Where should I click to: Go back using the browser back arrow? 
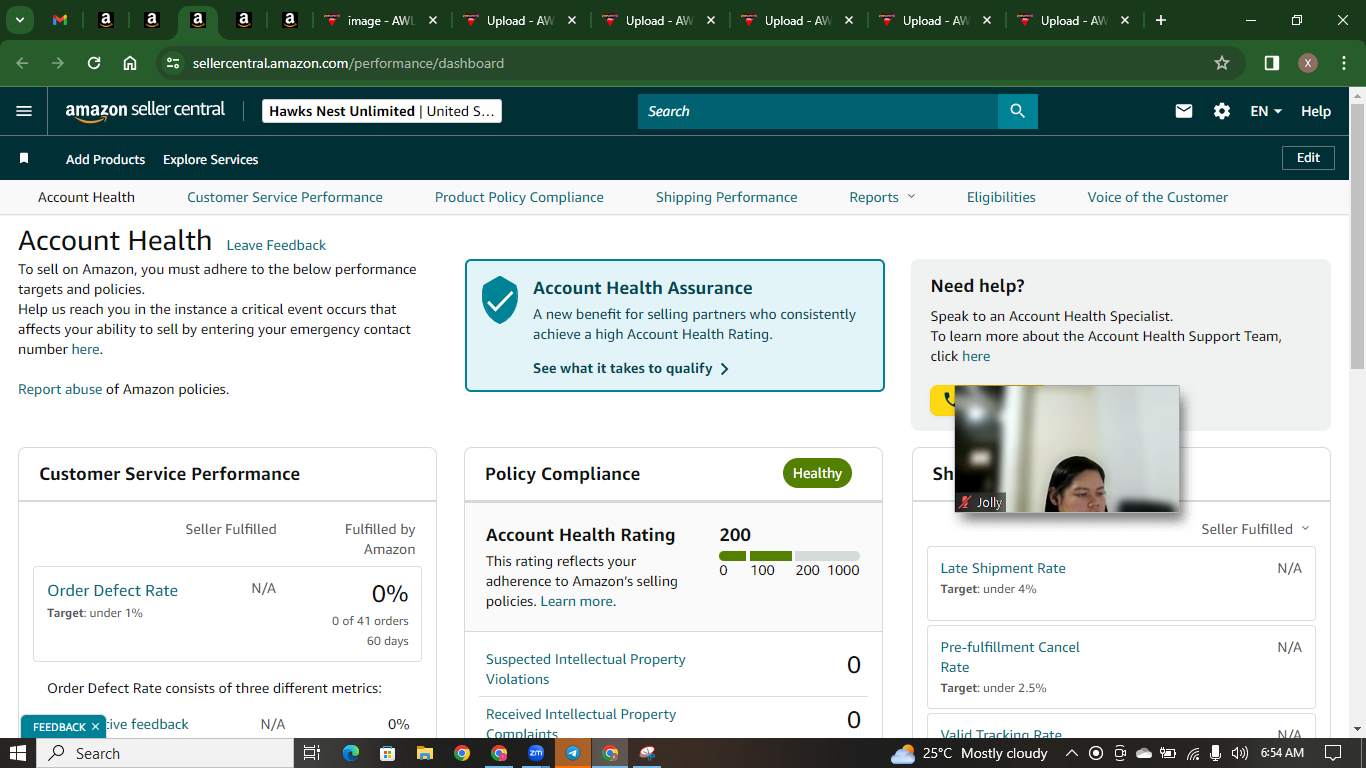tap(23, 63)
